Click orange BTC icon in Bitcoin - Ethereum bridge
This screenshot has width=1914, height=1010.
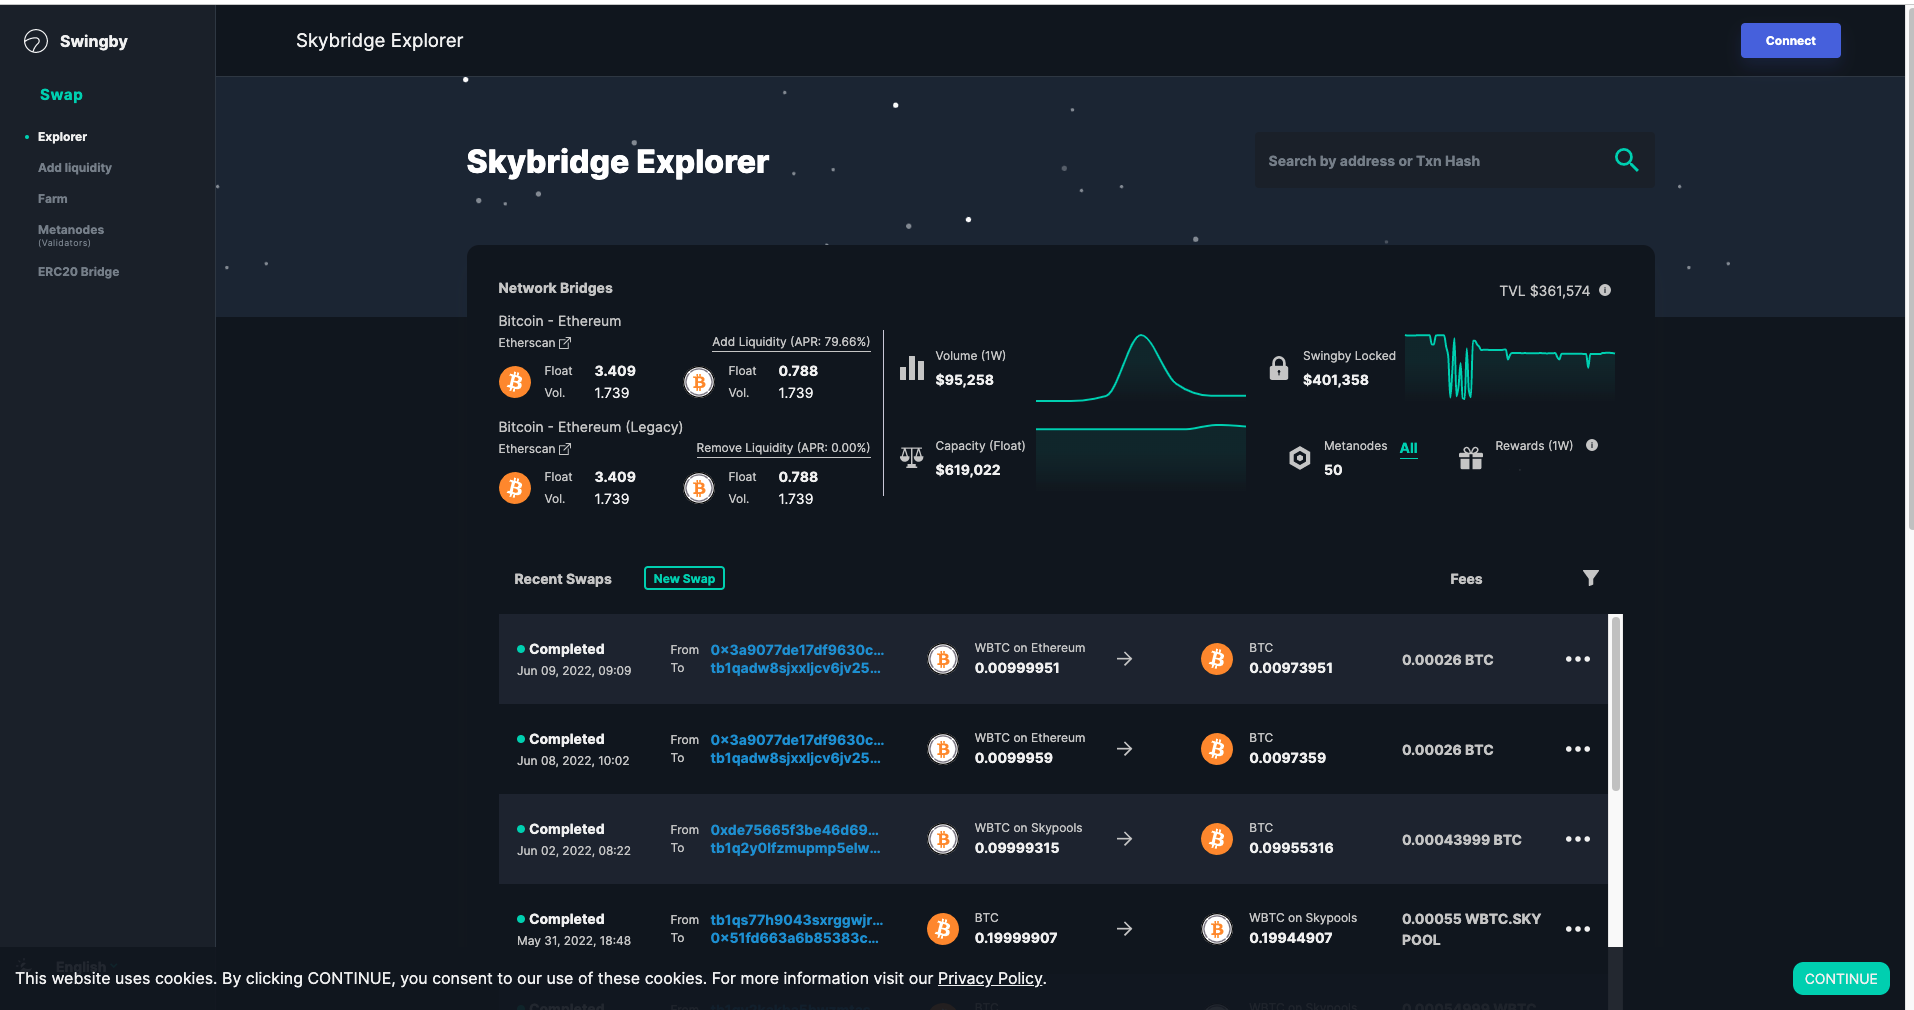pos(515,381)
